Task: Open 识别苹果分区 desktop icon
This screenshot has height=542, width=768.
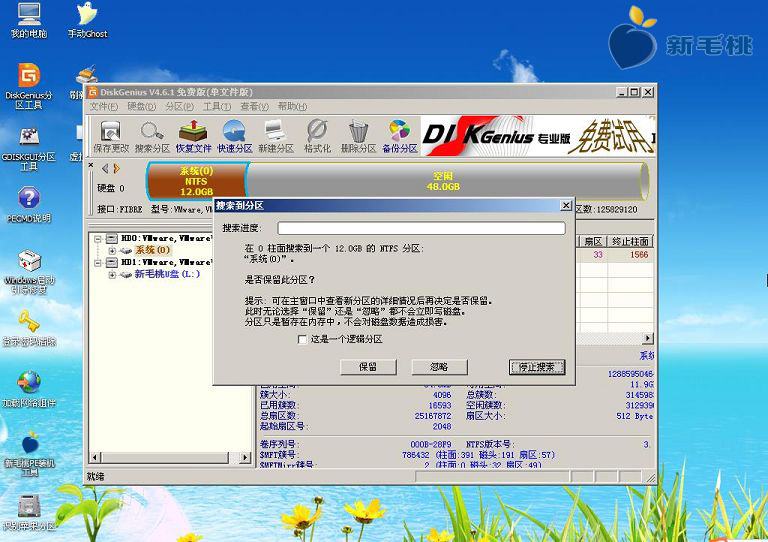Action: pyautogui.click(x=29, y=513)
